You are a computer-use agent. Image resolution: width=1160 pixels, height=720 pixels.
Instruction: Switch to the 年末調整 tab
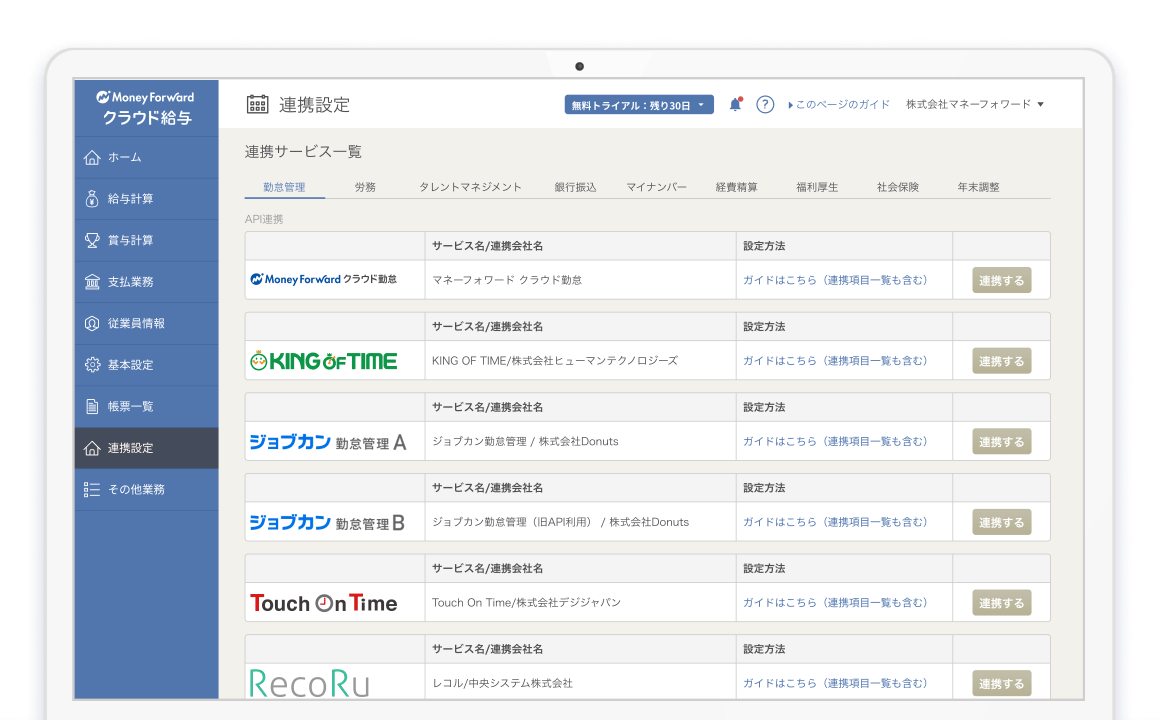point(978,187)
